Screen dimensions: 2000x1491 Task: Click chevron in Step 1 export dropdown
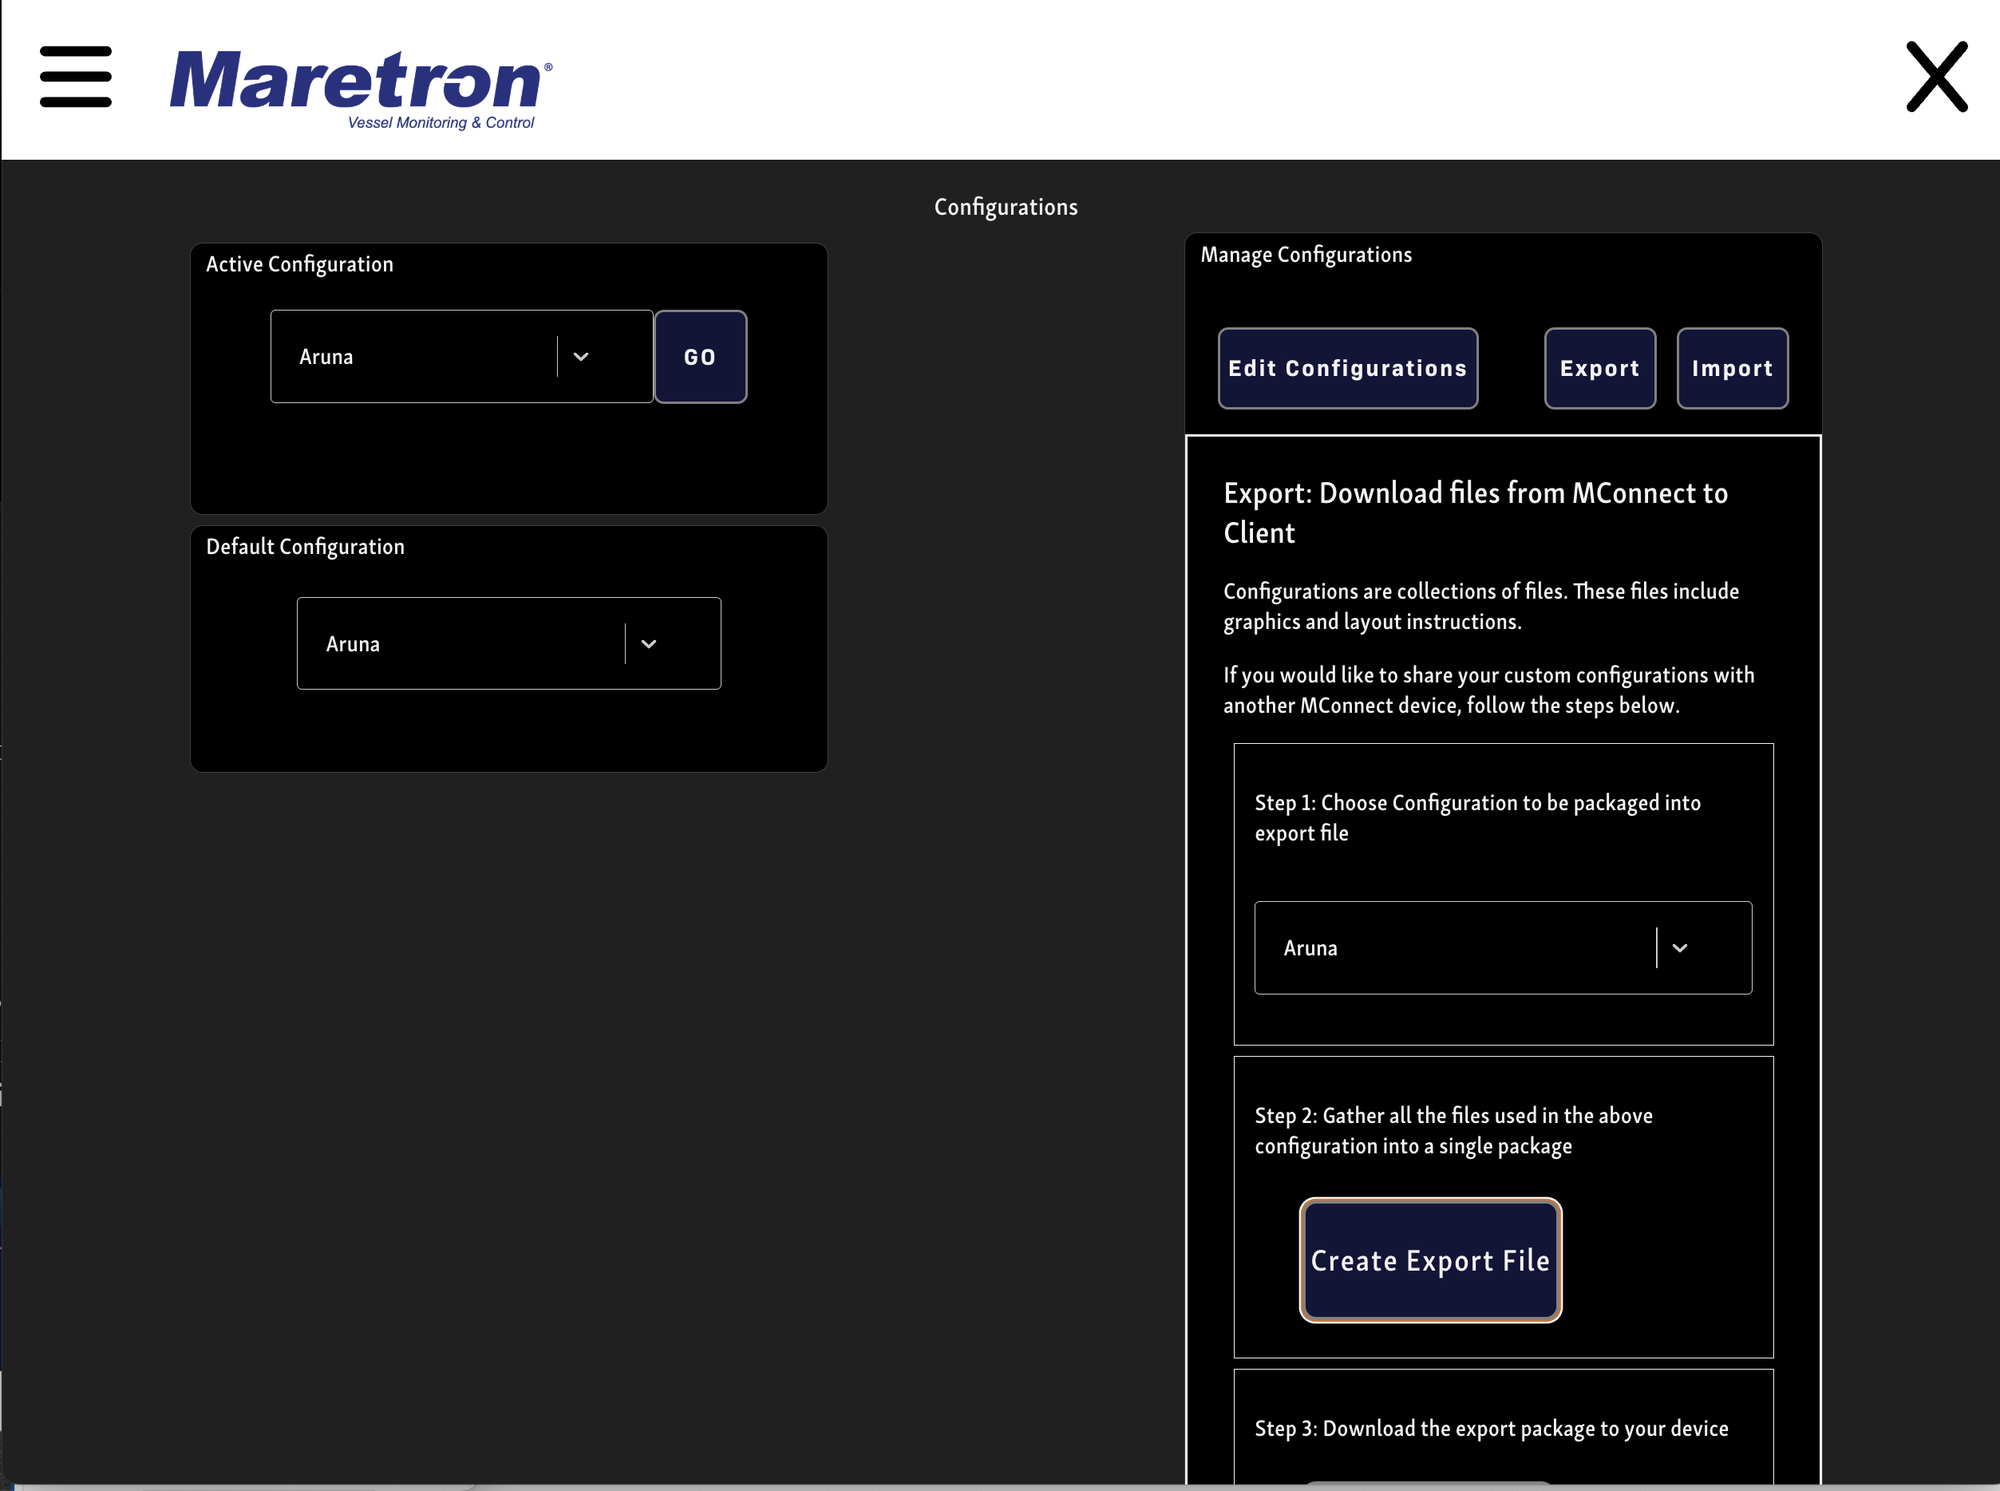[1680, 948]
